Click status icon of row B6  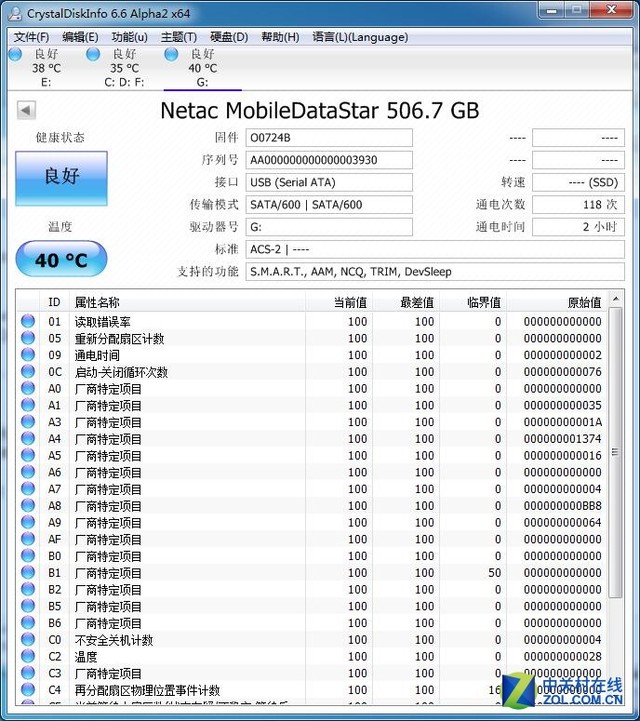point(28,623)
